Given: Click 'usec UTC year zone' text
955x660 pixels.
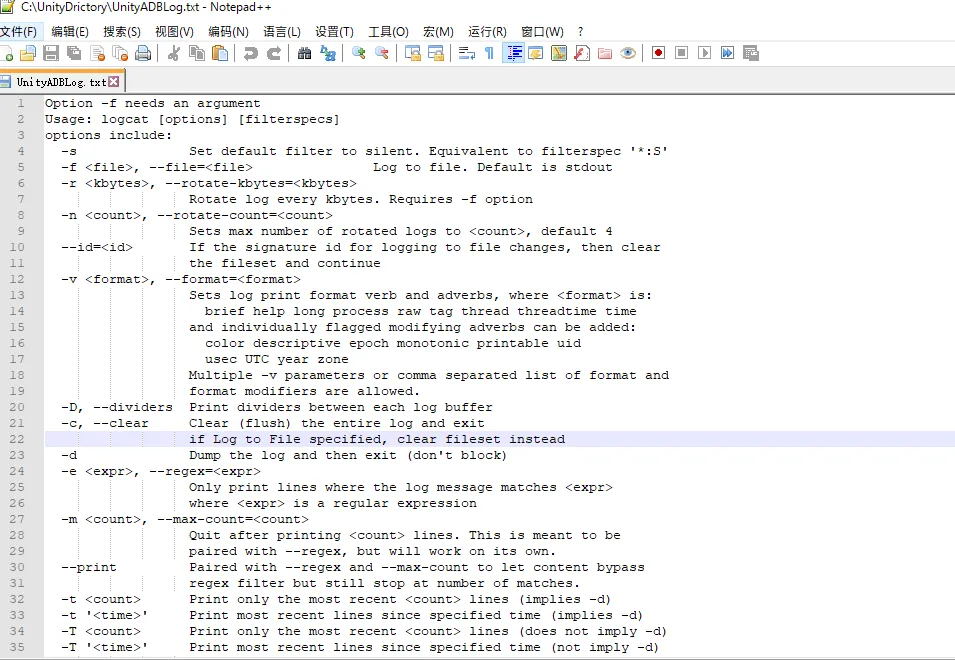Looking at the screenshot, I should point(277,359).
